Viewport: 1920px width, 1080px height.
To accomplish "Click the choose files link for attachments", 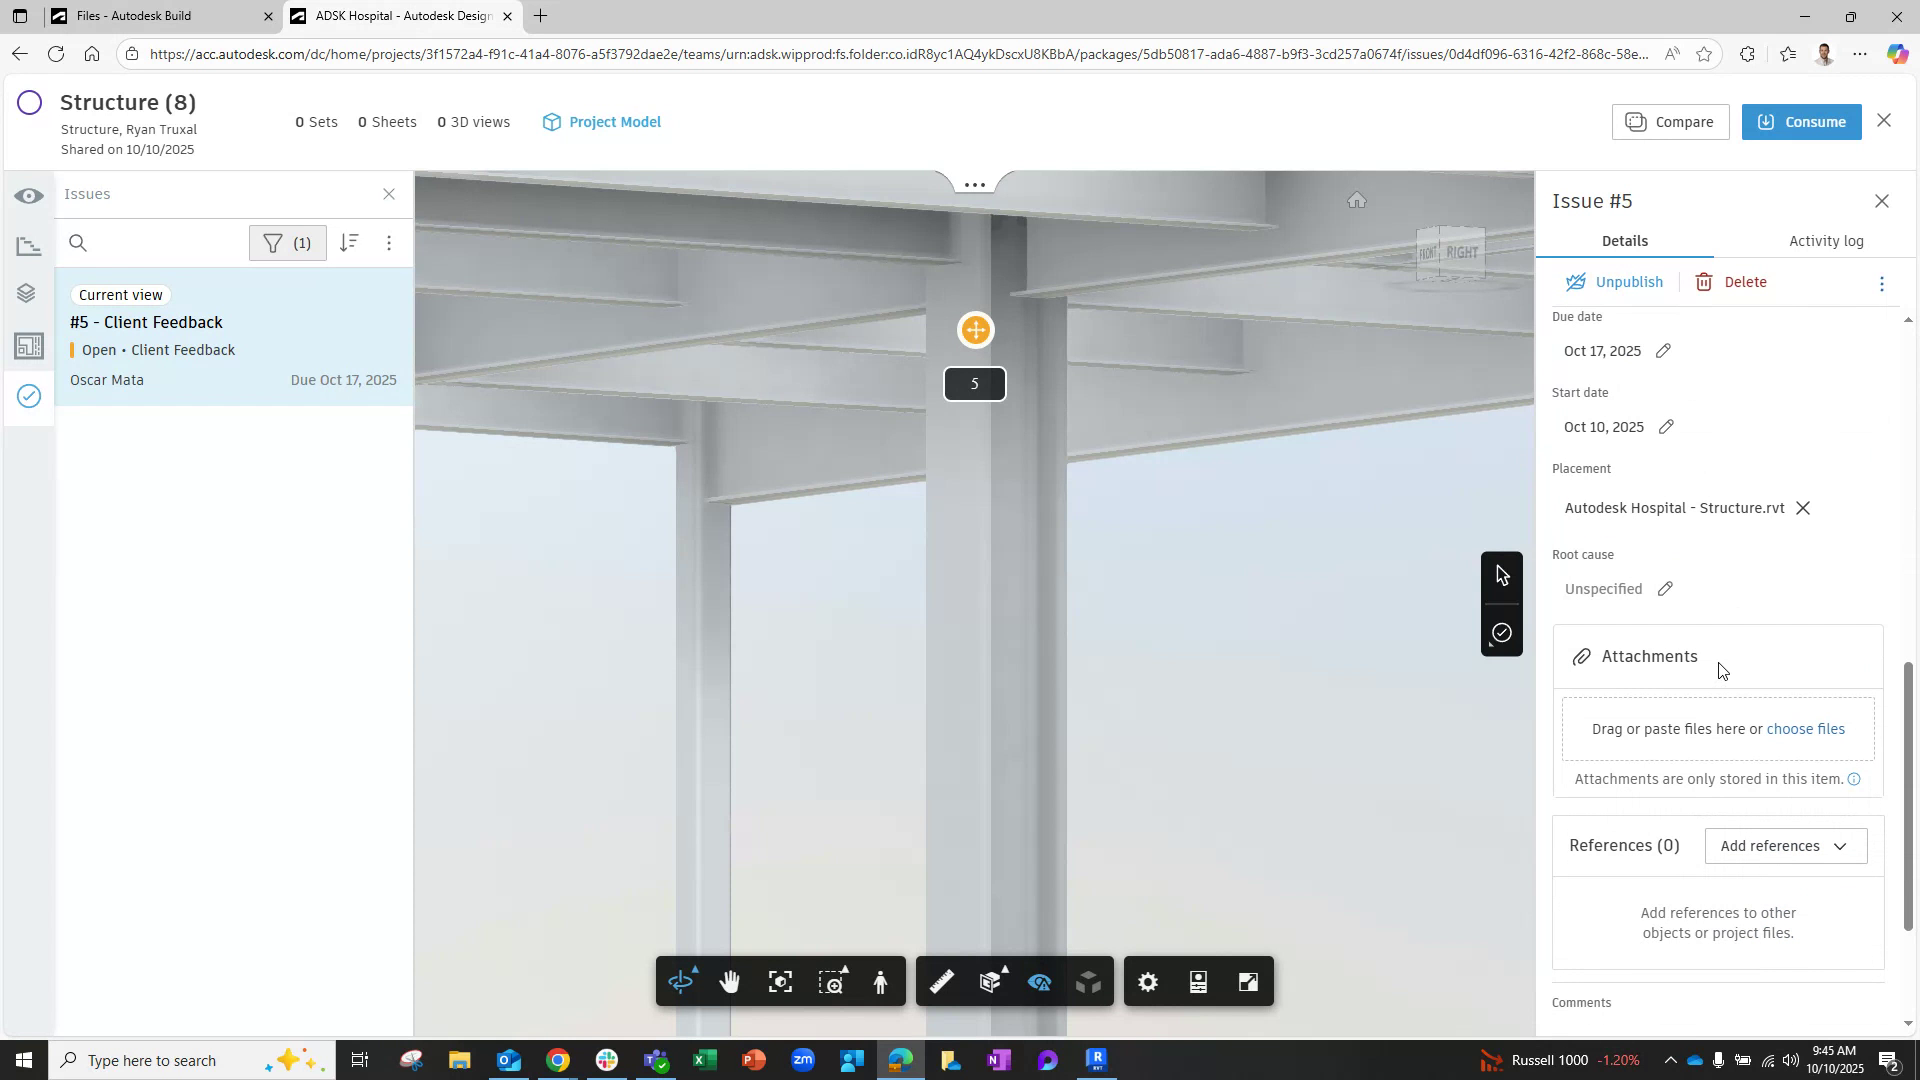I will (x=1806, y=729).
